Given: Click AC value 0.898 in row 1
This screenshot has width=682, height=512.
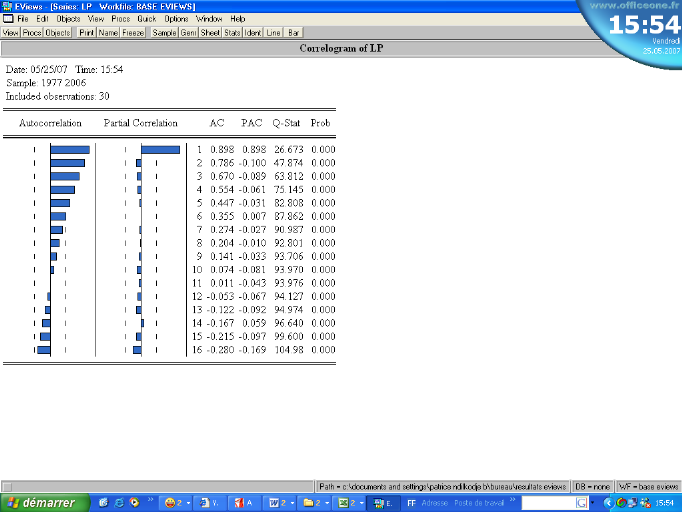Looking at the screenshot, I should click(222, 150).
